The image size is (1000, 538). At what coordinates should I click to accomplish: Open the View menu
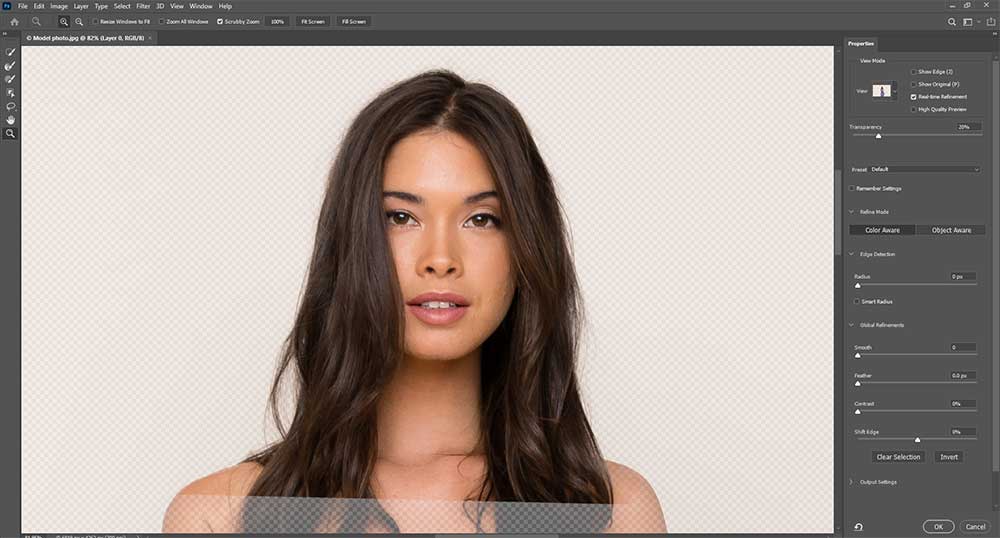(x=177, y=6)
